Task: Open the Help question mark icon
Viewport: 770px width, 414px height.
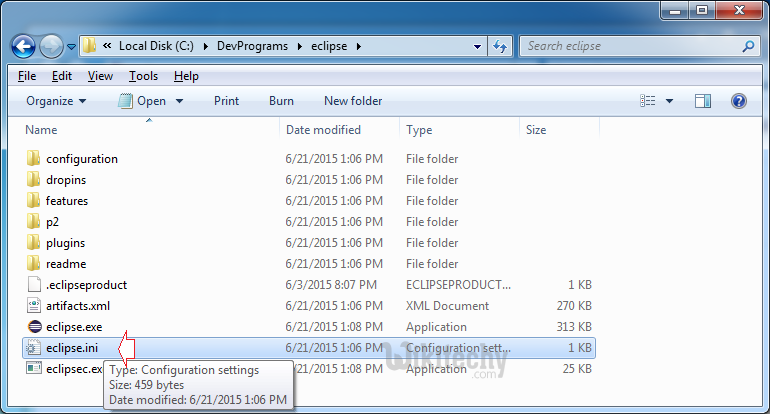Action: point(739,101)
